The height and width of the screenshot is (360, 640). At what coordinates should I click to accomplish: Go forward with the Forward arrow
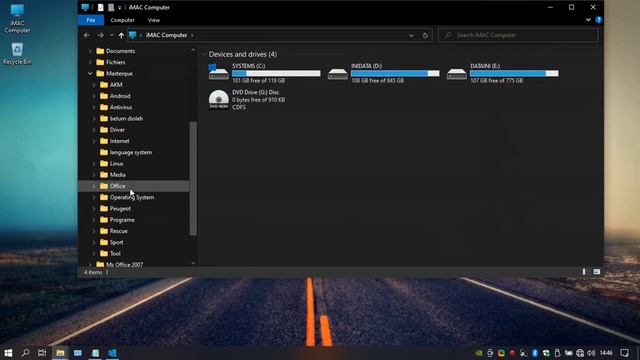point(100,35)
